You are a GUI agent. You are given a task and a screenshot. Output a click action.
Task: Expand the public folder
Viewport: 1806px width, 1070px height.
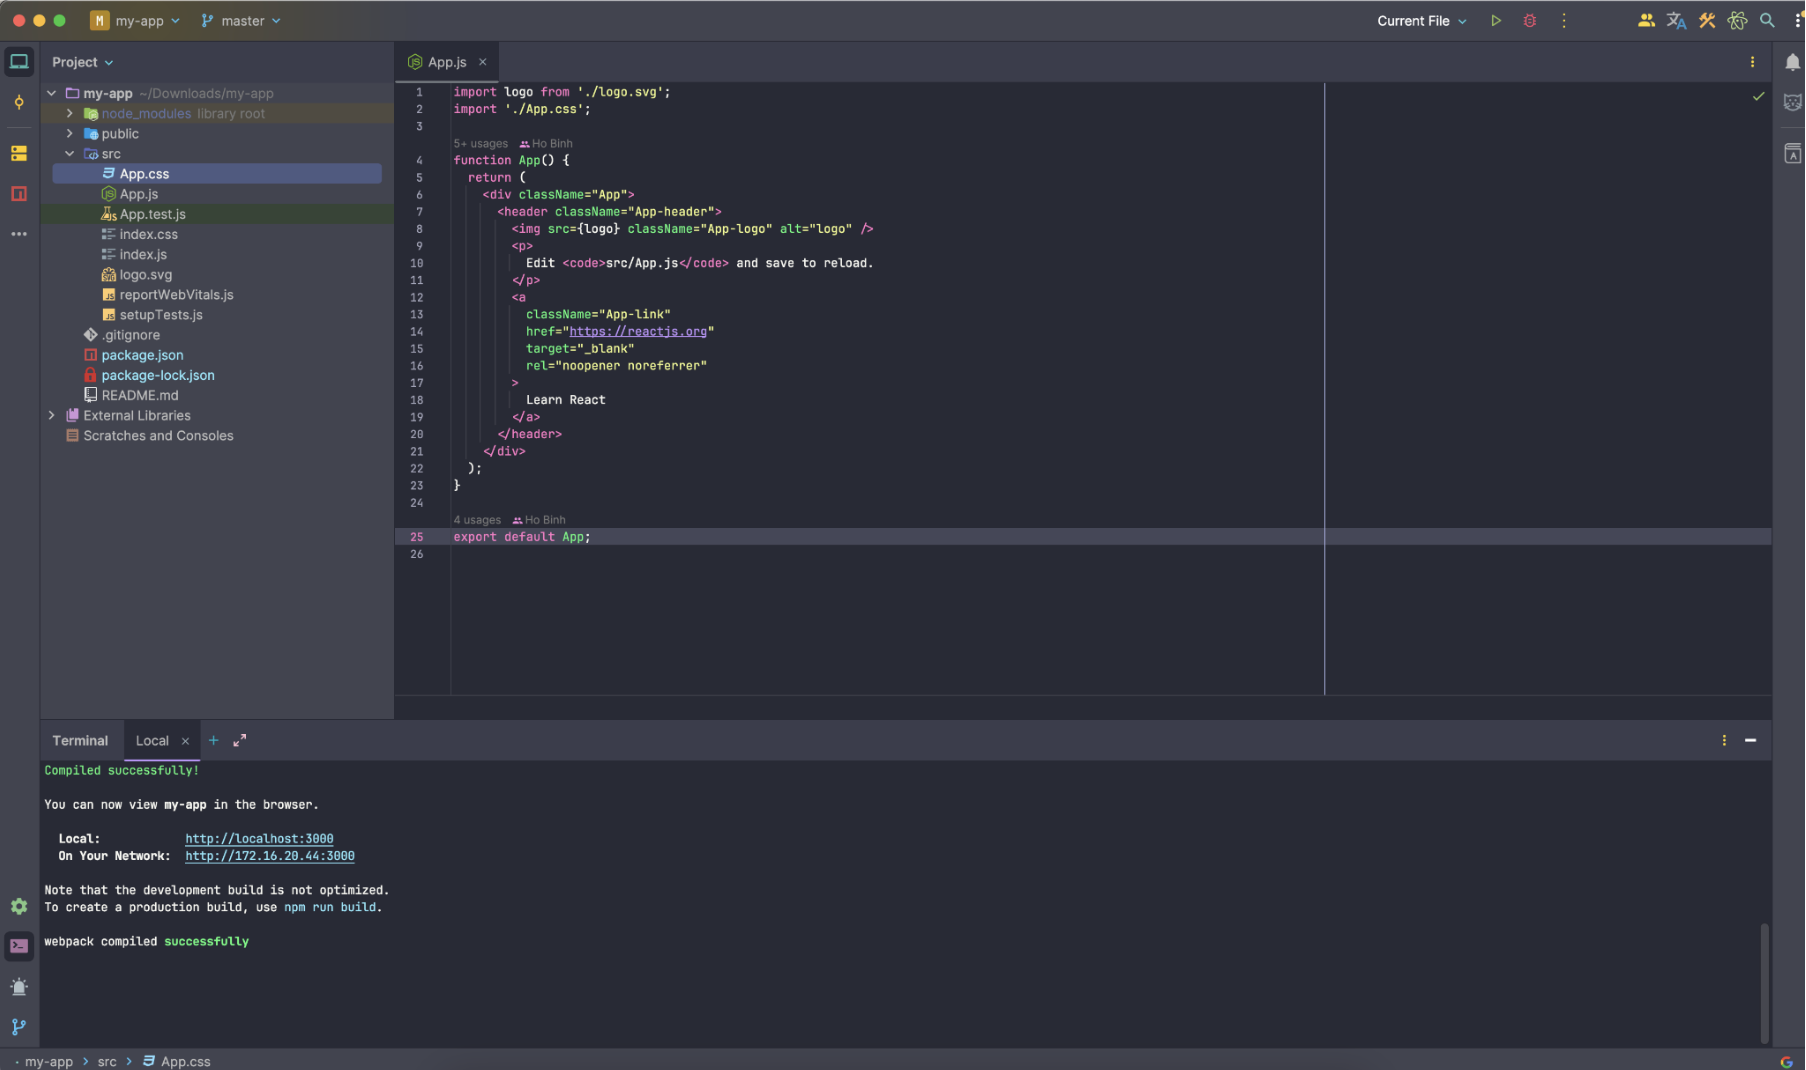point(70,134)
